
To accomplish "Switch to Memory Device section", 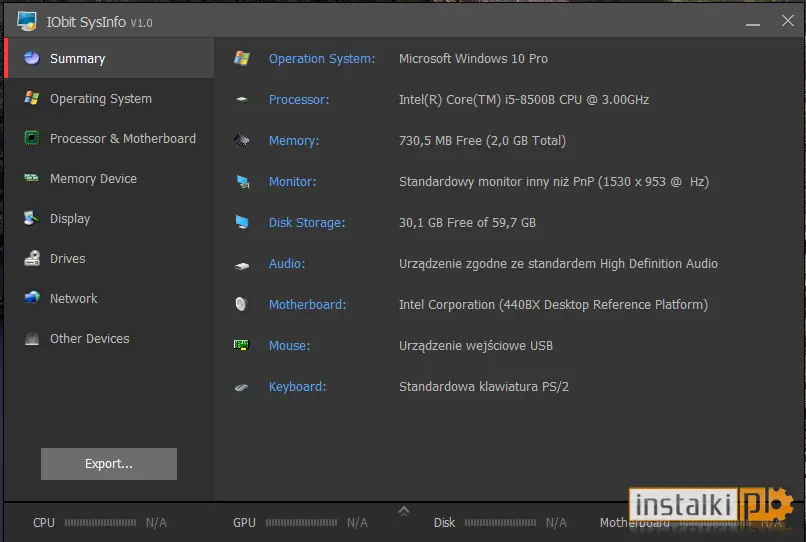I will (x=109, y=178).
